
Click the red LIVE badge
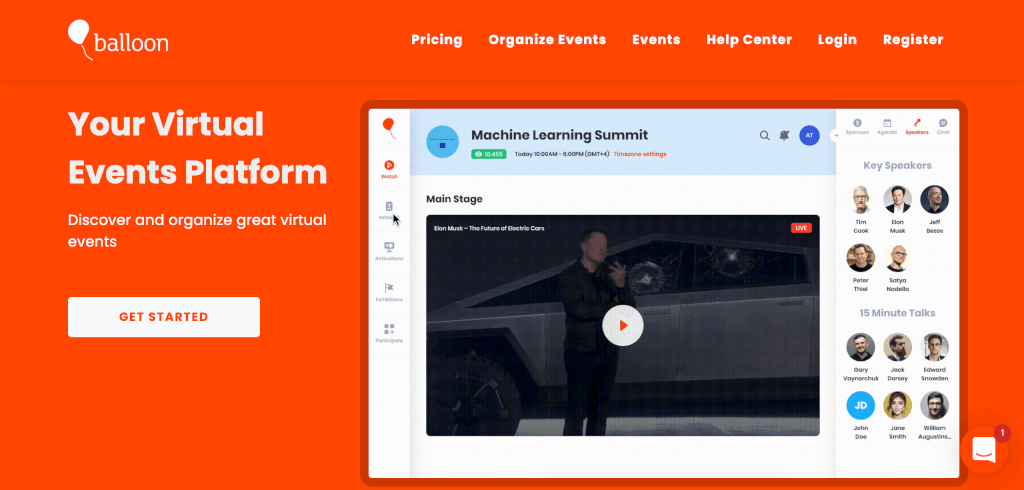pos(801,228)
